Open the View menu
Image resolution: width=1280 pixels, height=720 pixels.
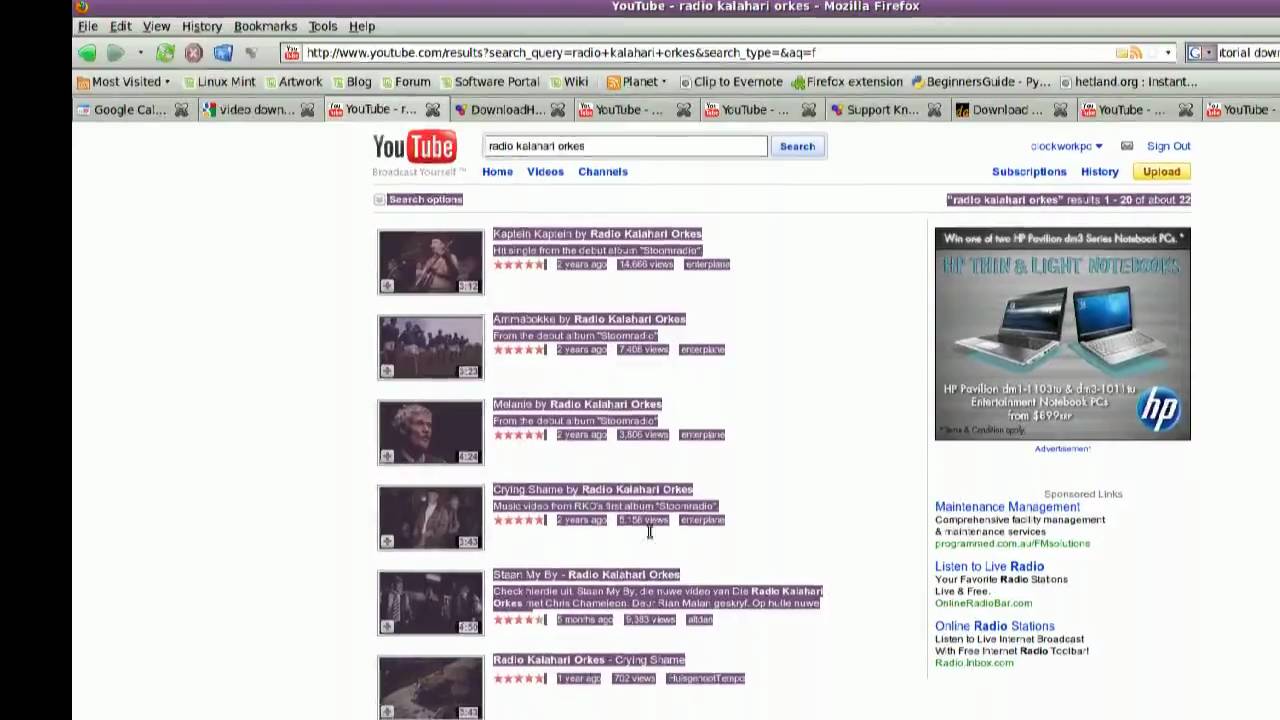click(156, 26)
